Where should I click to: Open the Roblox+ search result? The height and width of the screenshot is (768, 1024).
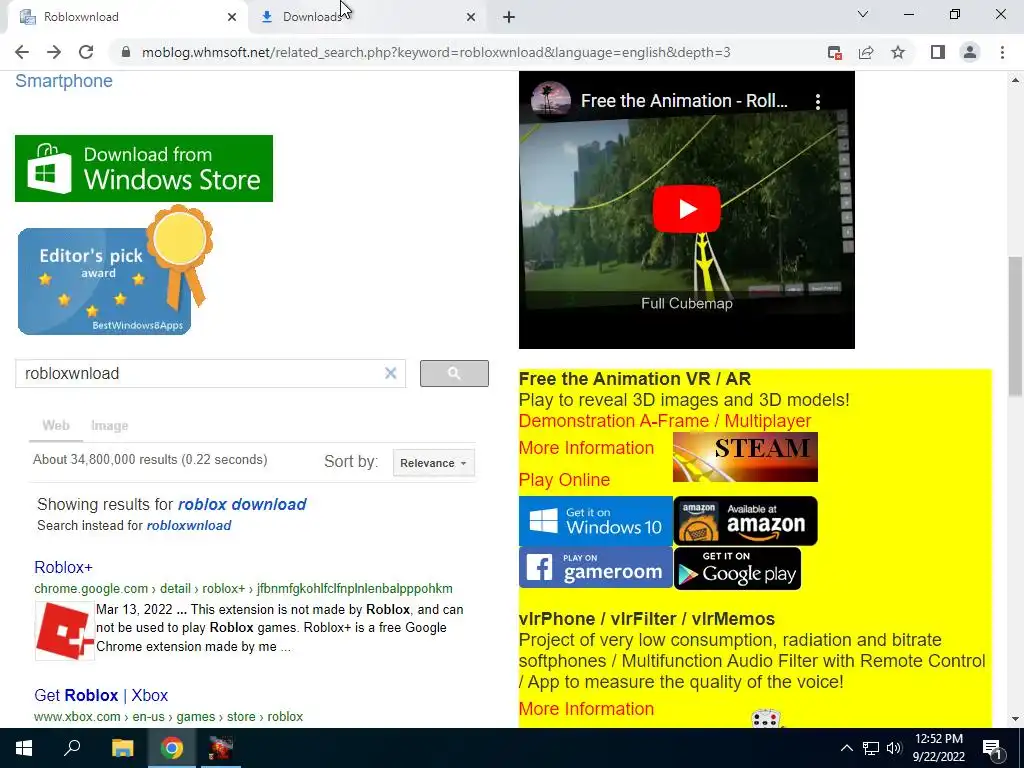pyautogui.click(x=63, y=567)
